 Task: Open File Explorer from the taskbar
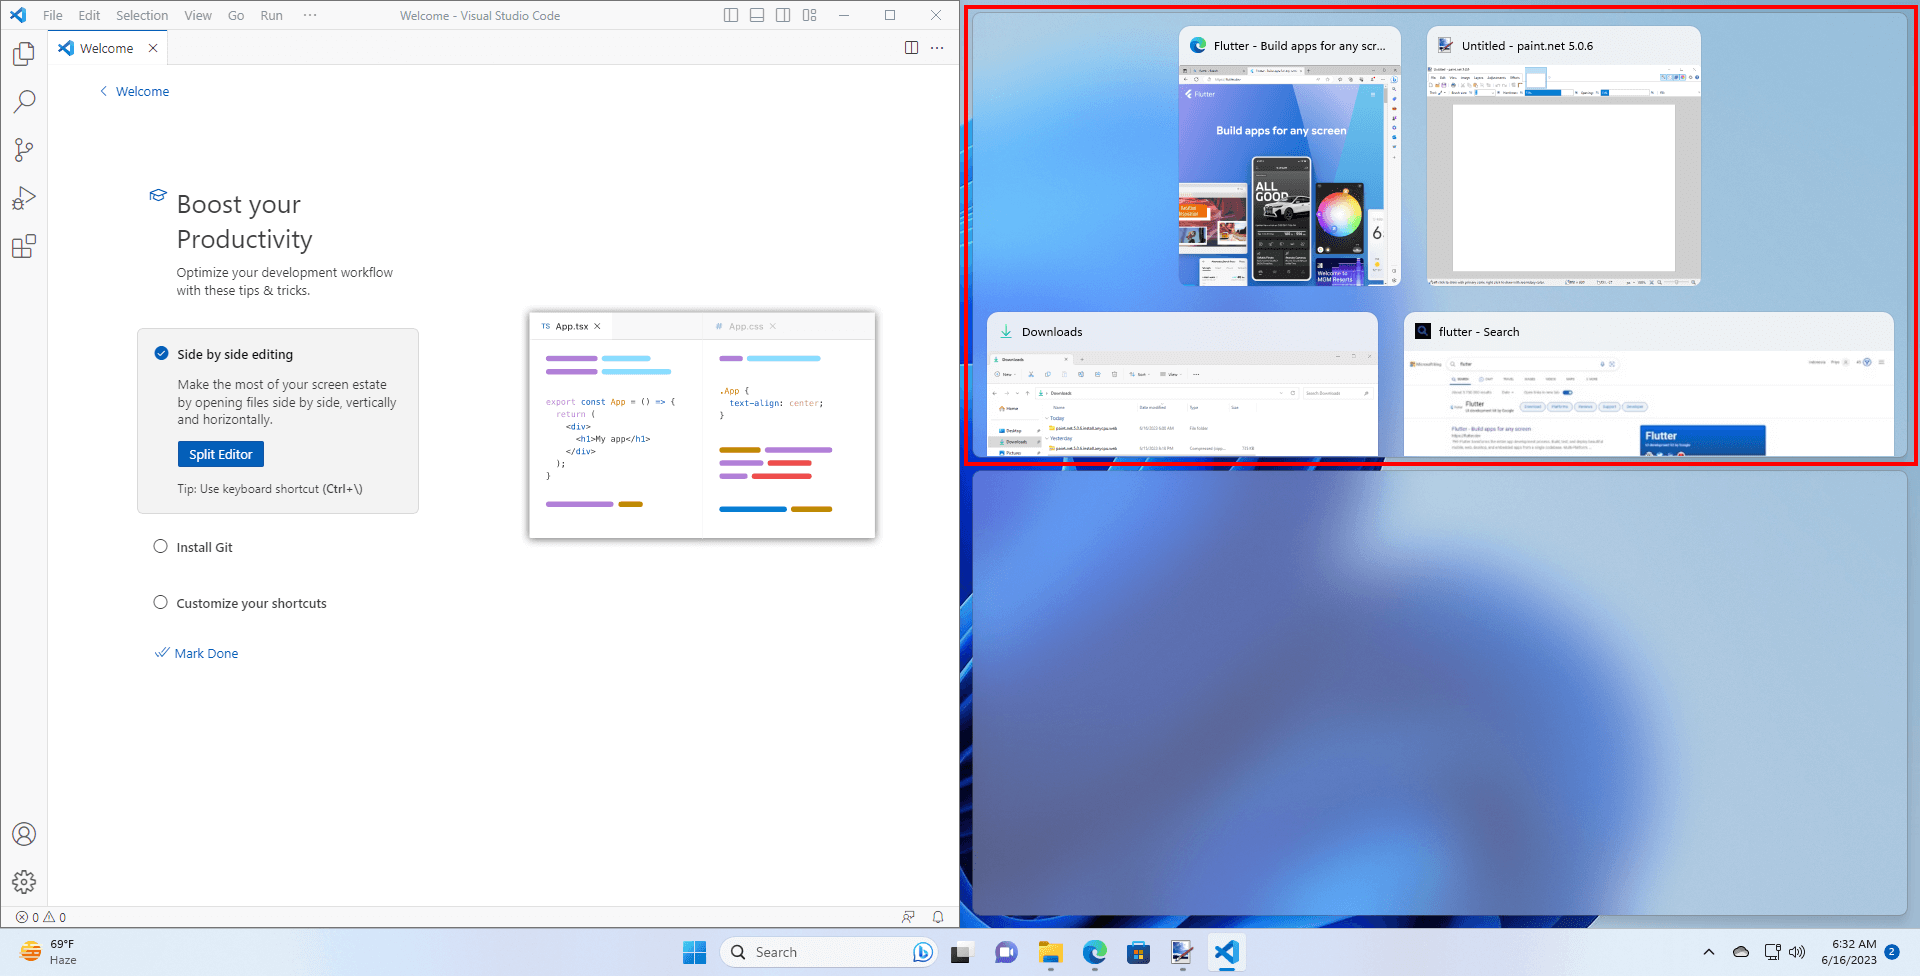tap(1050, 952)
